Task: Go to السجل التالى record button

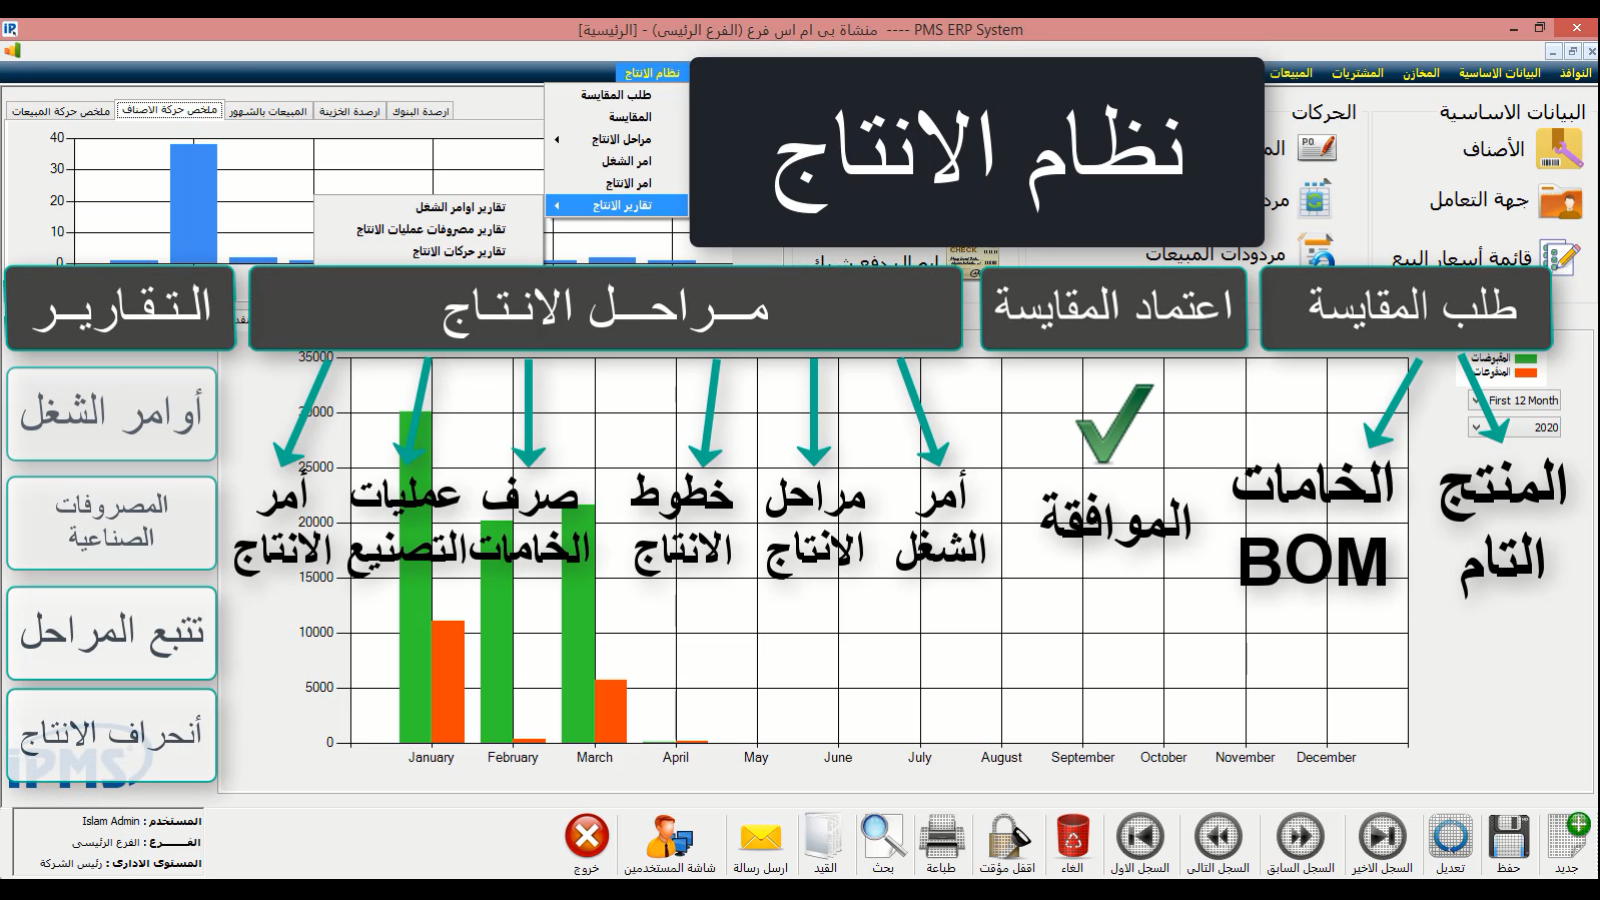Action: 1218,837
